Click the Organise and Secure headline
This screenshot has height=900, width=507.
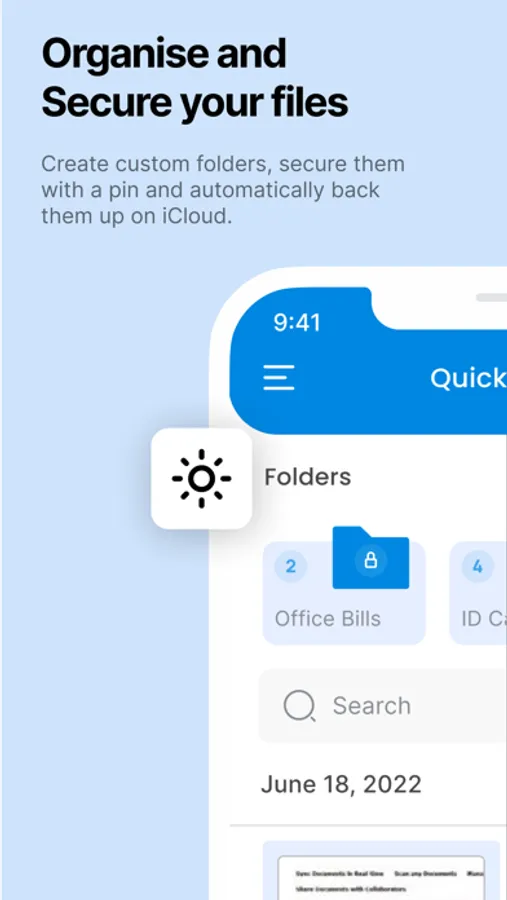tap(195, 77)
